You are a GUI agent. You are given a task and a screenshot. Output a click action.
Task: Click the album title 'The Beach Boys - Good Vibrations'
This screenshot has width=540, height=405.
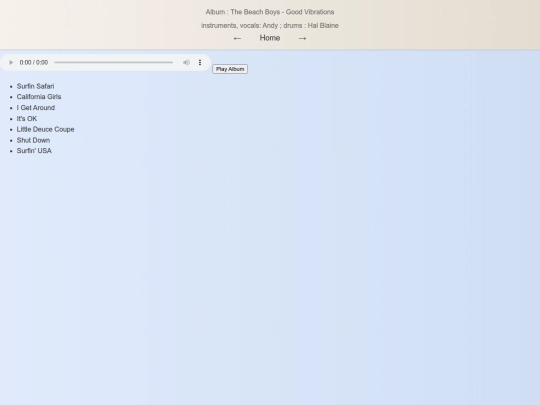click(282, 12)
